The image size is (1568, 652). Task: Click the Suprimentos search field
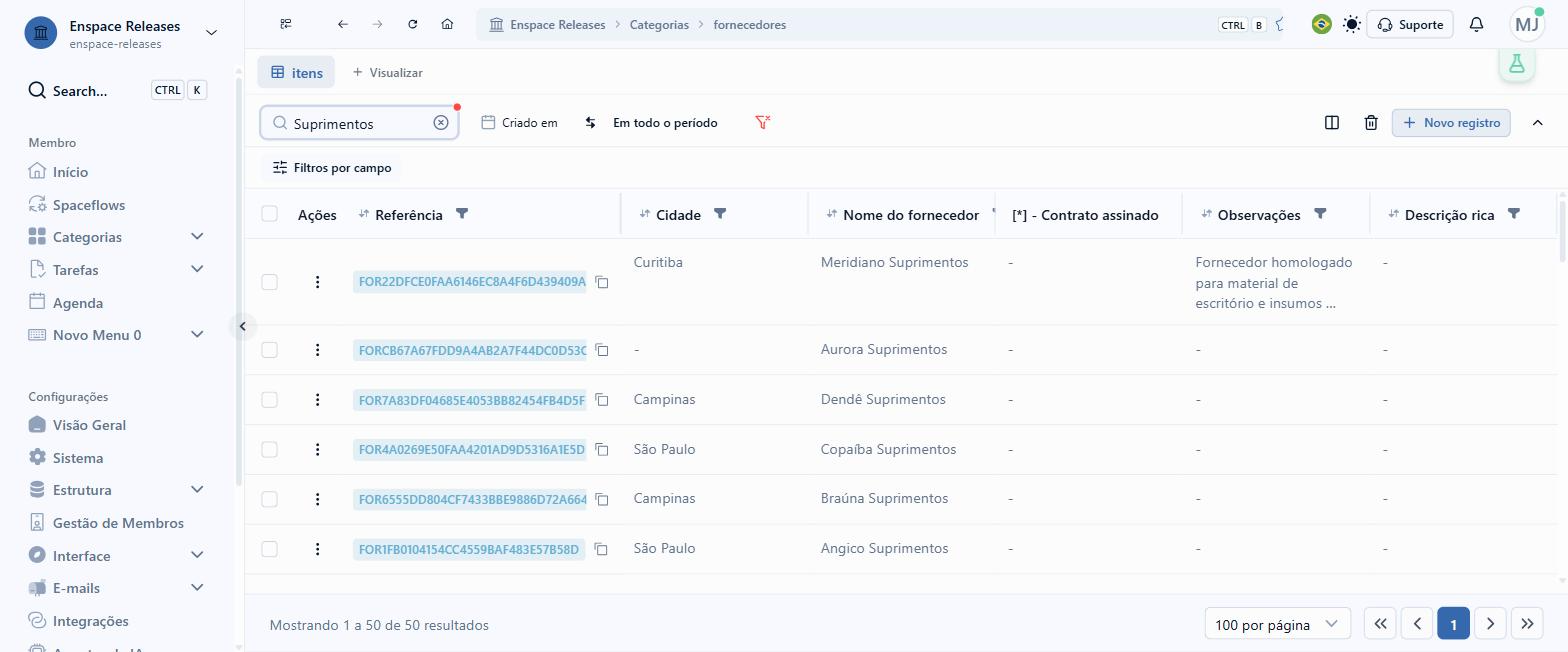tap(360, 123)
